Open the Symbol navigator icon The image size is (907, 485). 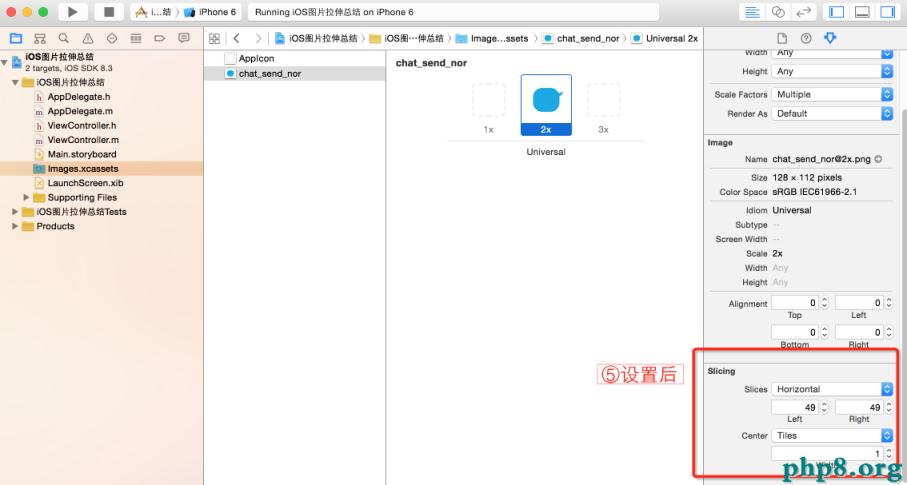tap(40, 39)
